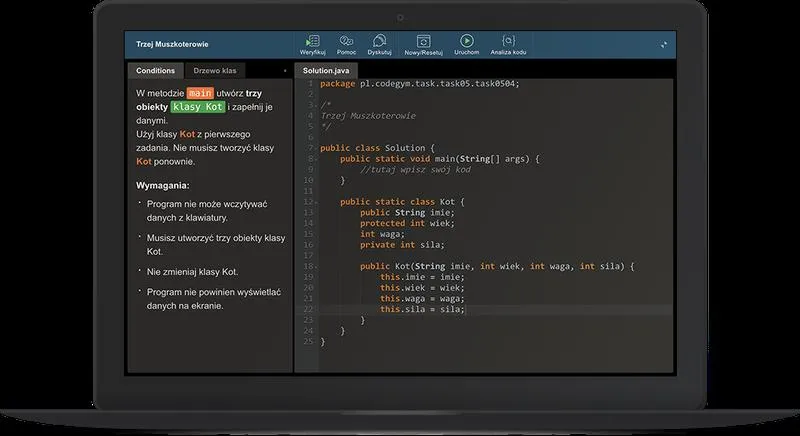Switch to the Drzewo klas tab
Viewport: 800px width, 436px height.
click(x=215, y=70)
